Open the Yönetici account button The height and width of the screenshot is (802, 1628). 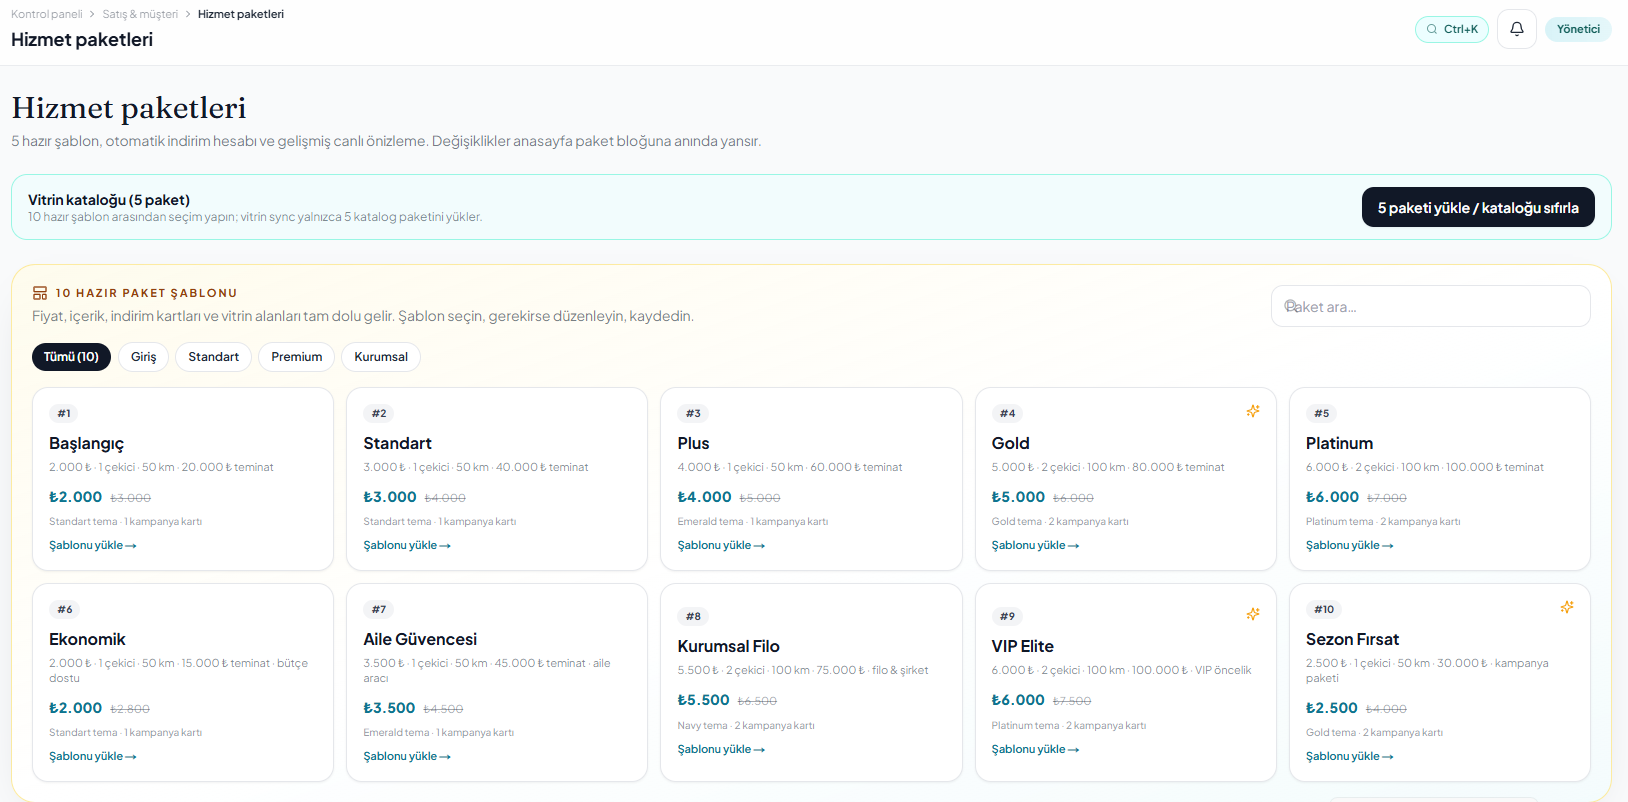(x=1578, y=29)
